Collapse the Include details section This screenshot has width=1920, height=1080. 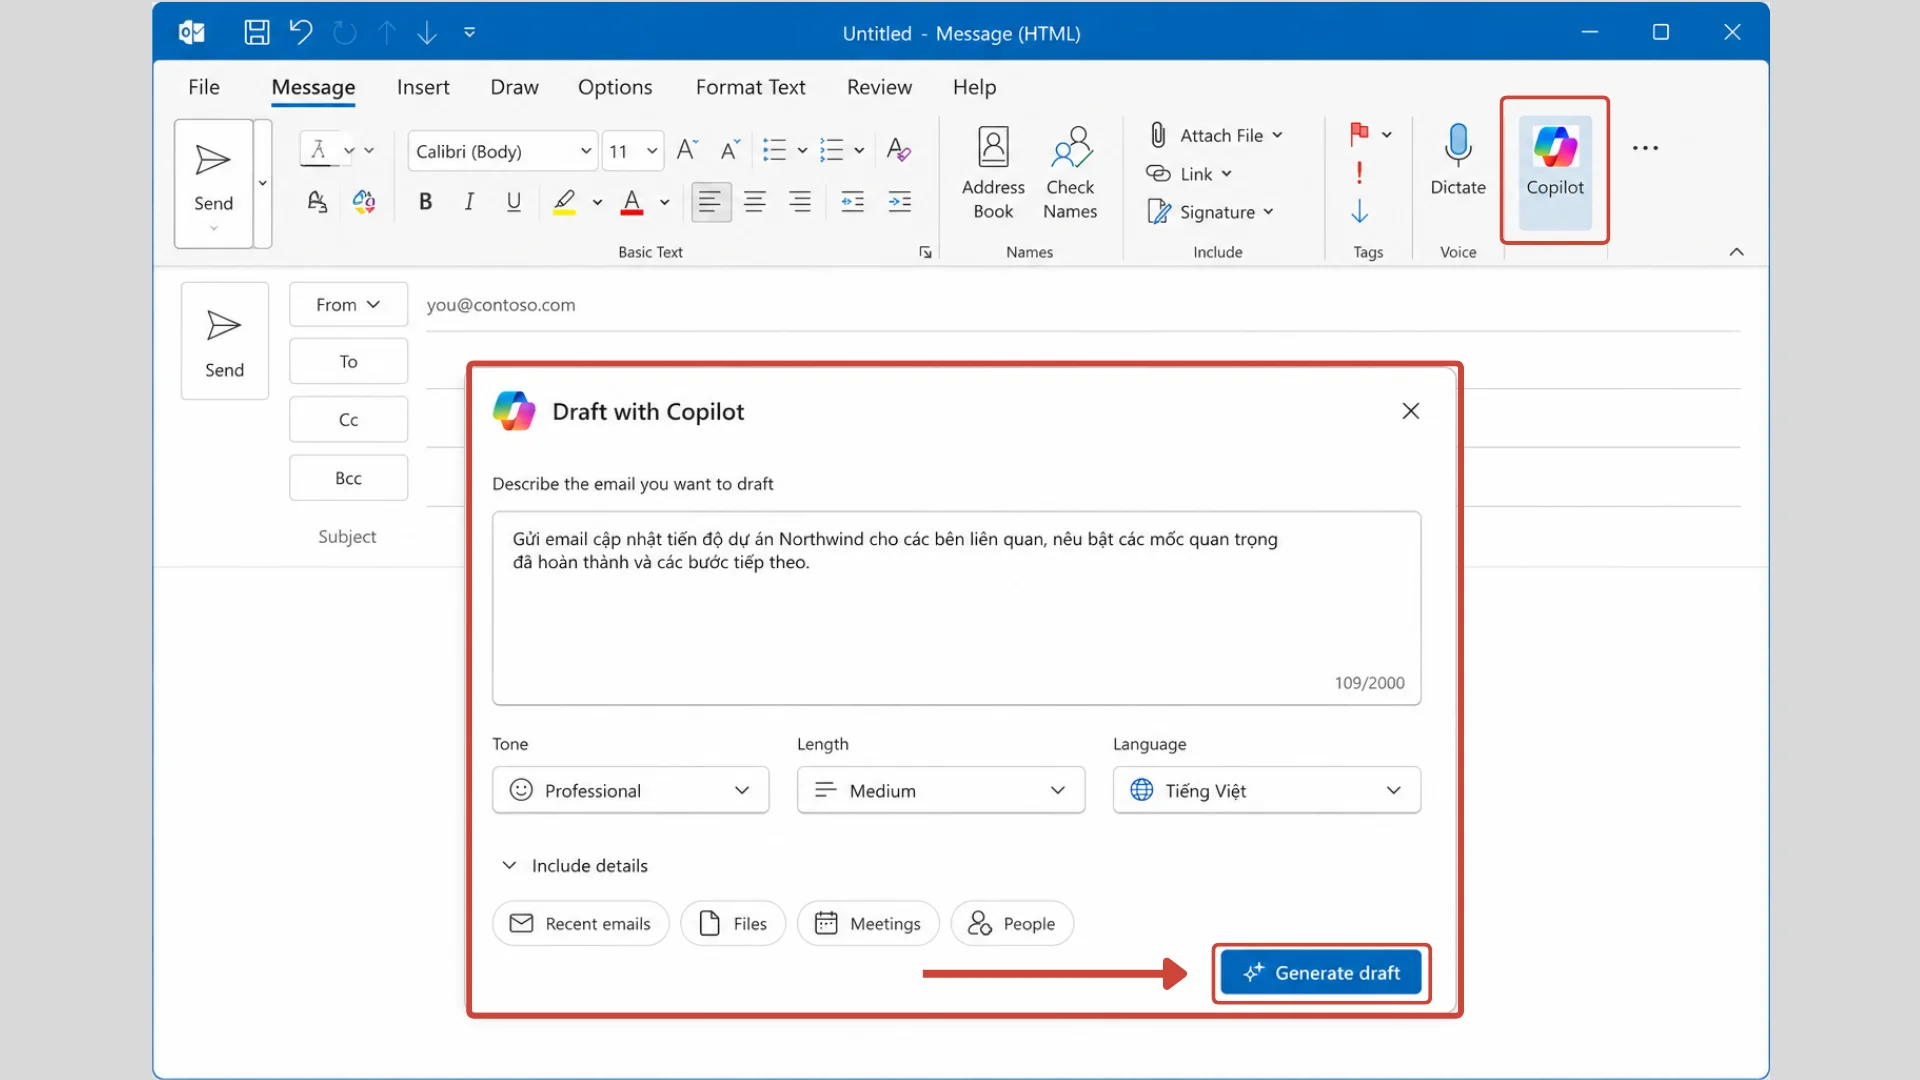pyautogui.click(x=574, y=865)
